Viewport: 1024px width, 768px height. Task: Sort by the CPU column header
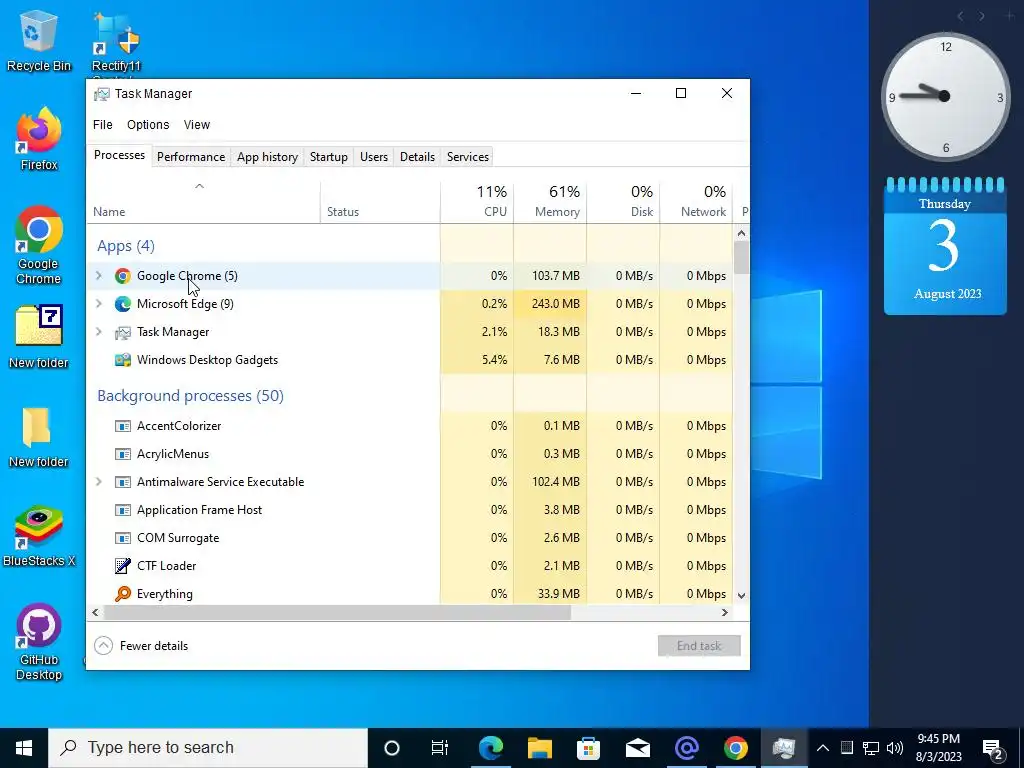coord(477,202)
